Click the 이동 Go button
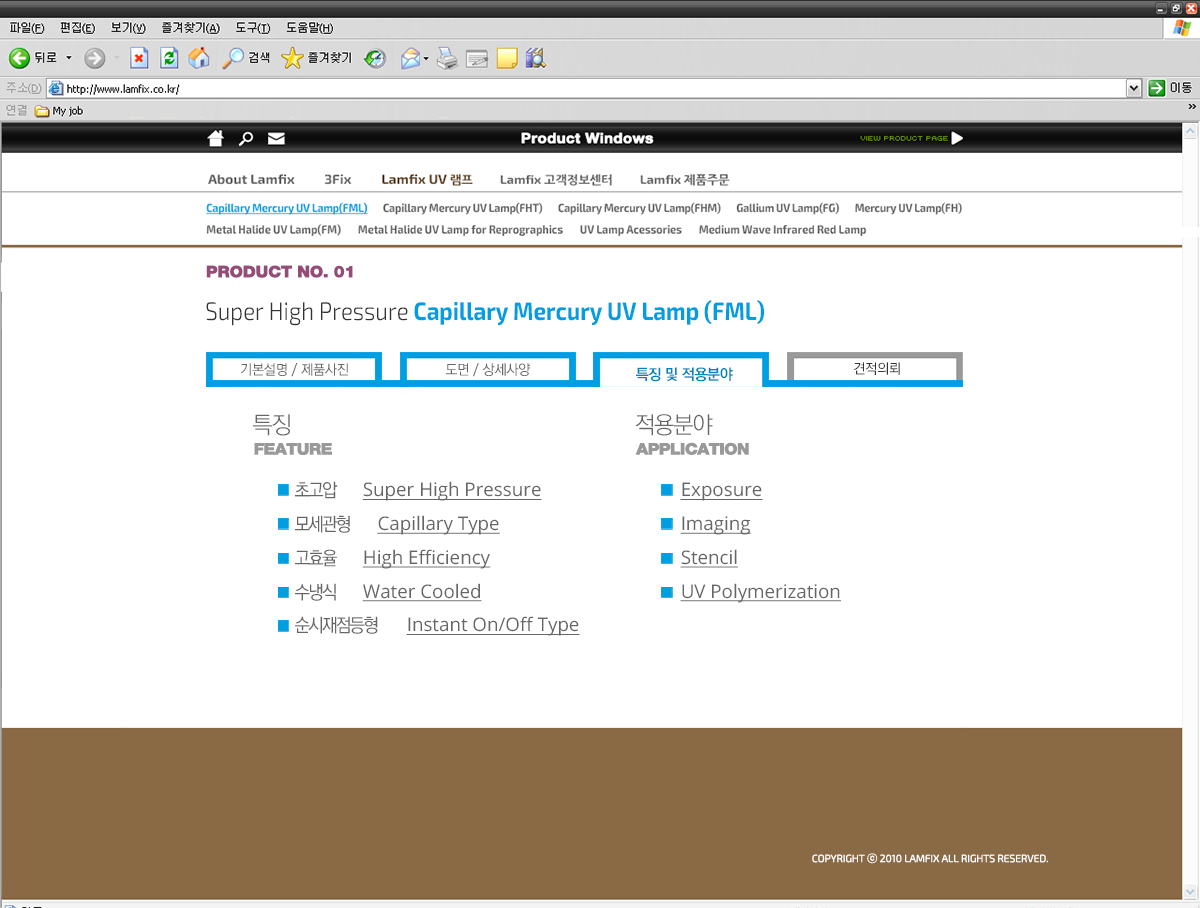 tap(1170, 88)
